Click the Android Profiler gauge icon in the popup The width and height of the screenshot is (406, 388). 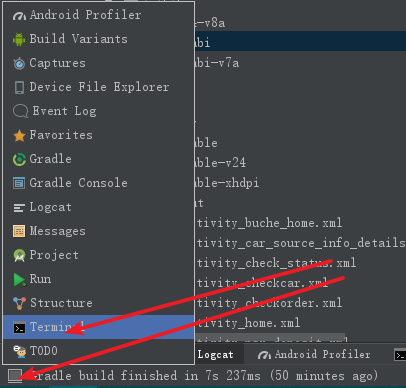[x=19, y=15]
